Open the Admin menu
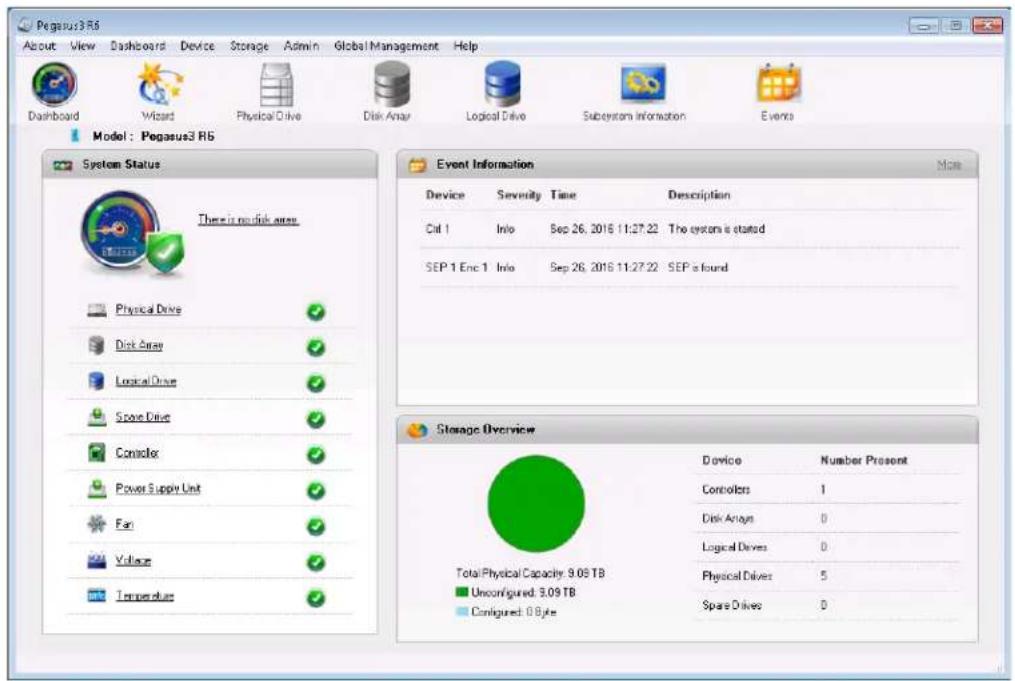The image size is (1015, 681). coord(301,46)
